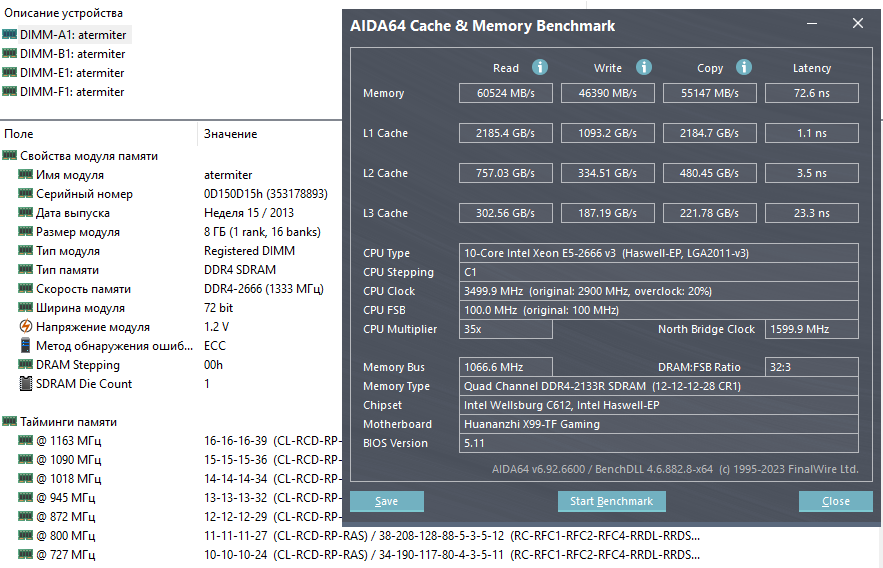
Task: Click the memory chip icon beside DIMM-A1
Action: pos(10,34)
